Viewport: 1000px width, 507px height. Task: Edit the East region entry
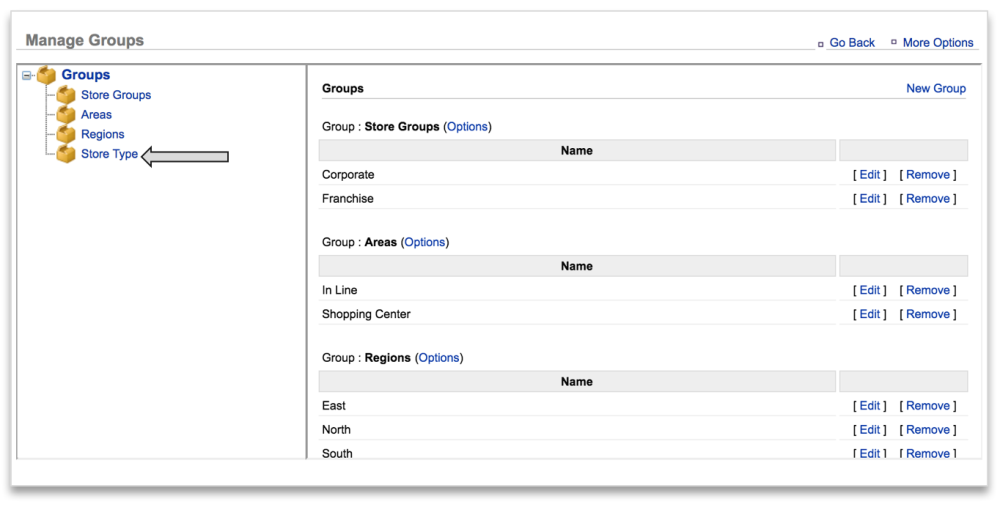tap(870, 406)
